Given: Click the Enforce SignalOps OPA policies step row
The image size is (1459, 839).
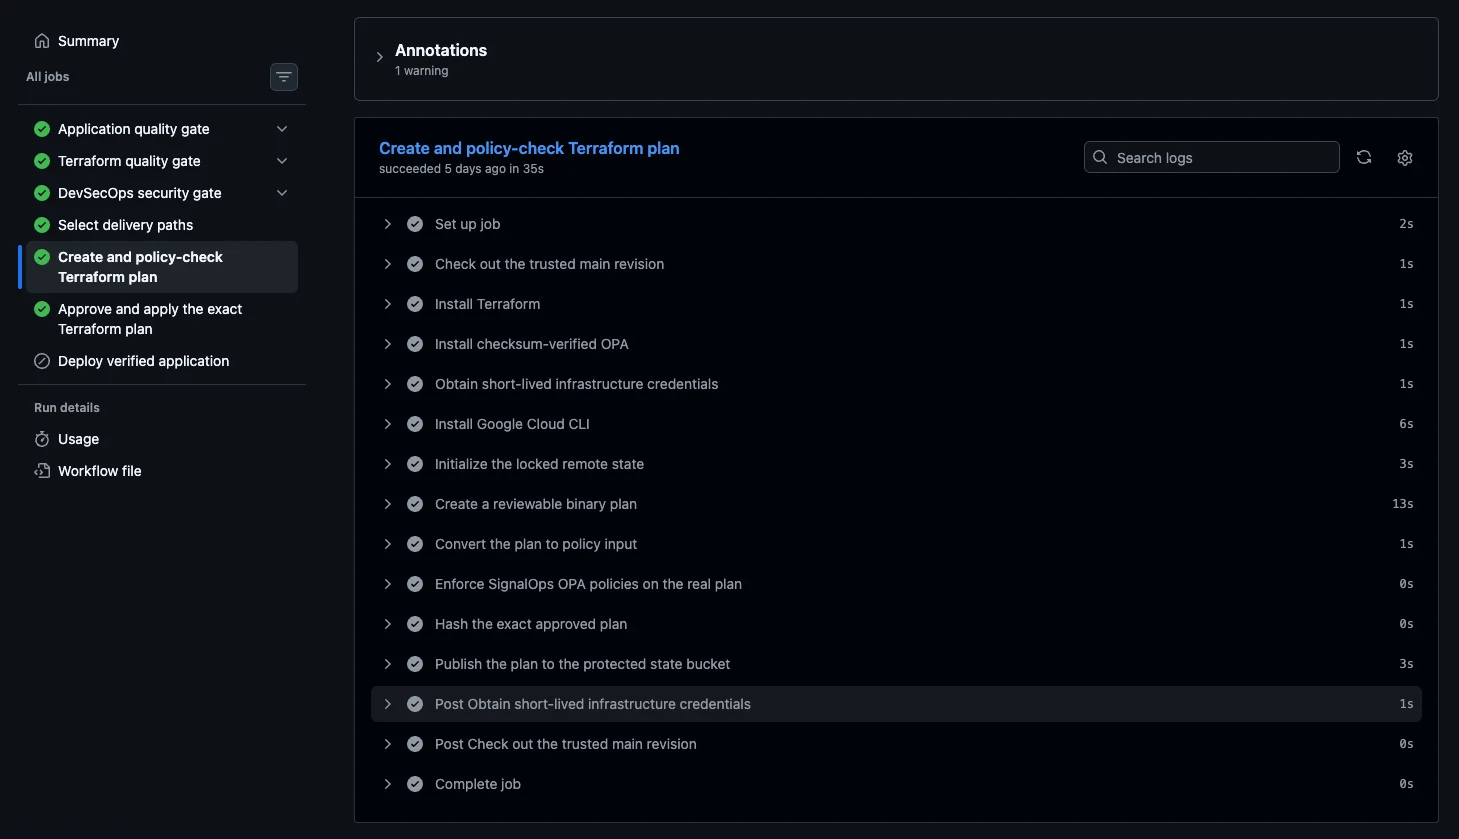Looking at the screenshot, I should 896,584.
